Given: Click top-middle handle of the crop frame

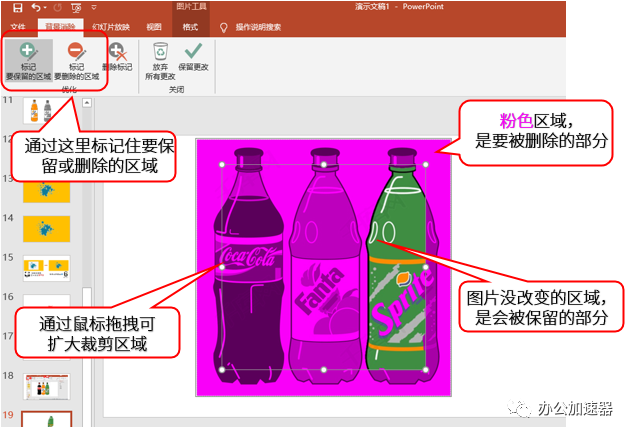Looking at the screenshot, I should (x=324, y=164).
